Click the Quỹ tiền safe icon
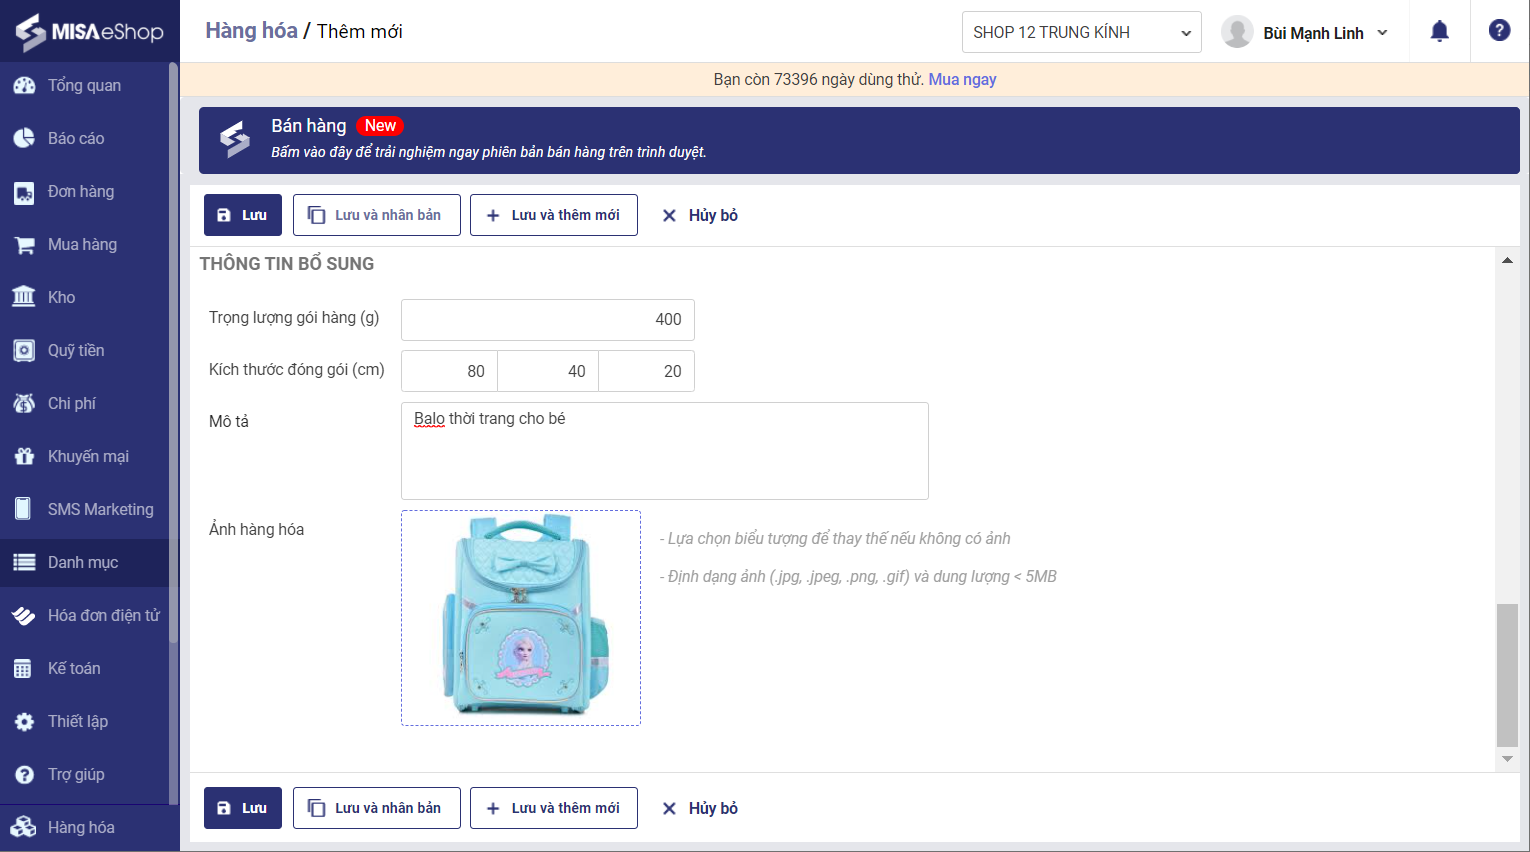 (24, 351)
